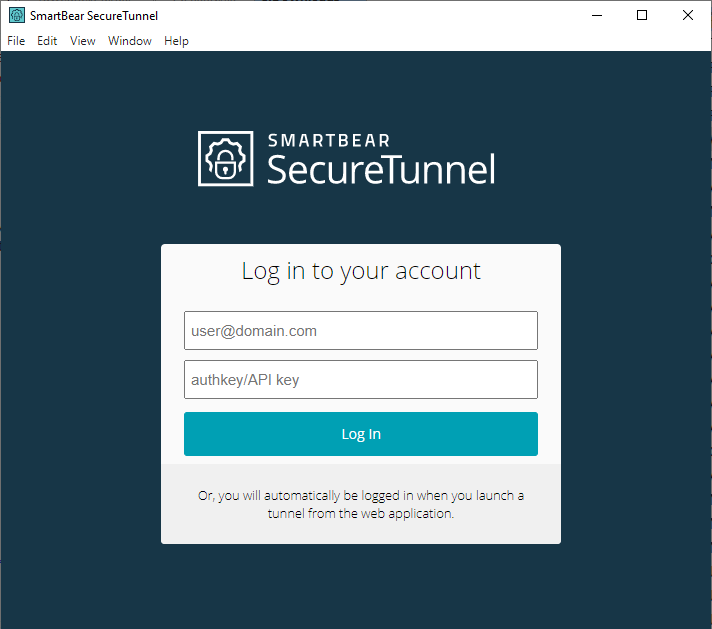712x629 pixels.
Task: Close the SecureTunnel window
Action: point(688,16)
